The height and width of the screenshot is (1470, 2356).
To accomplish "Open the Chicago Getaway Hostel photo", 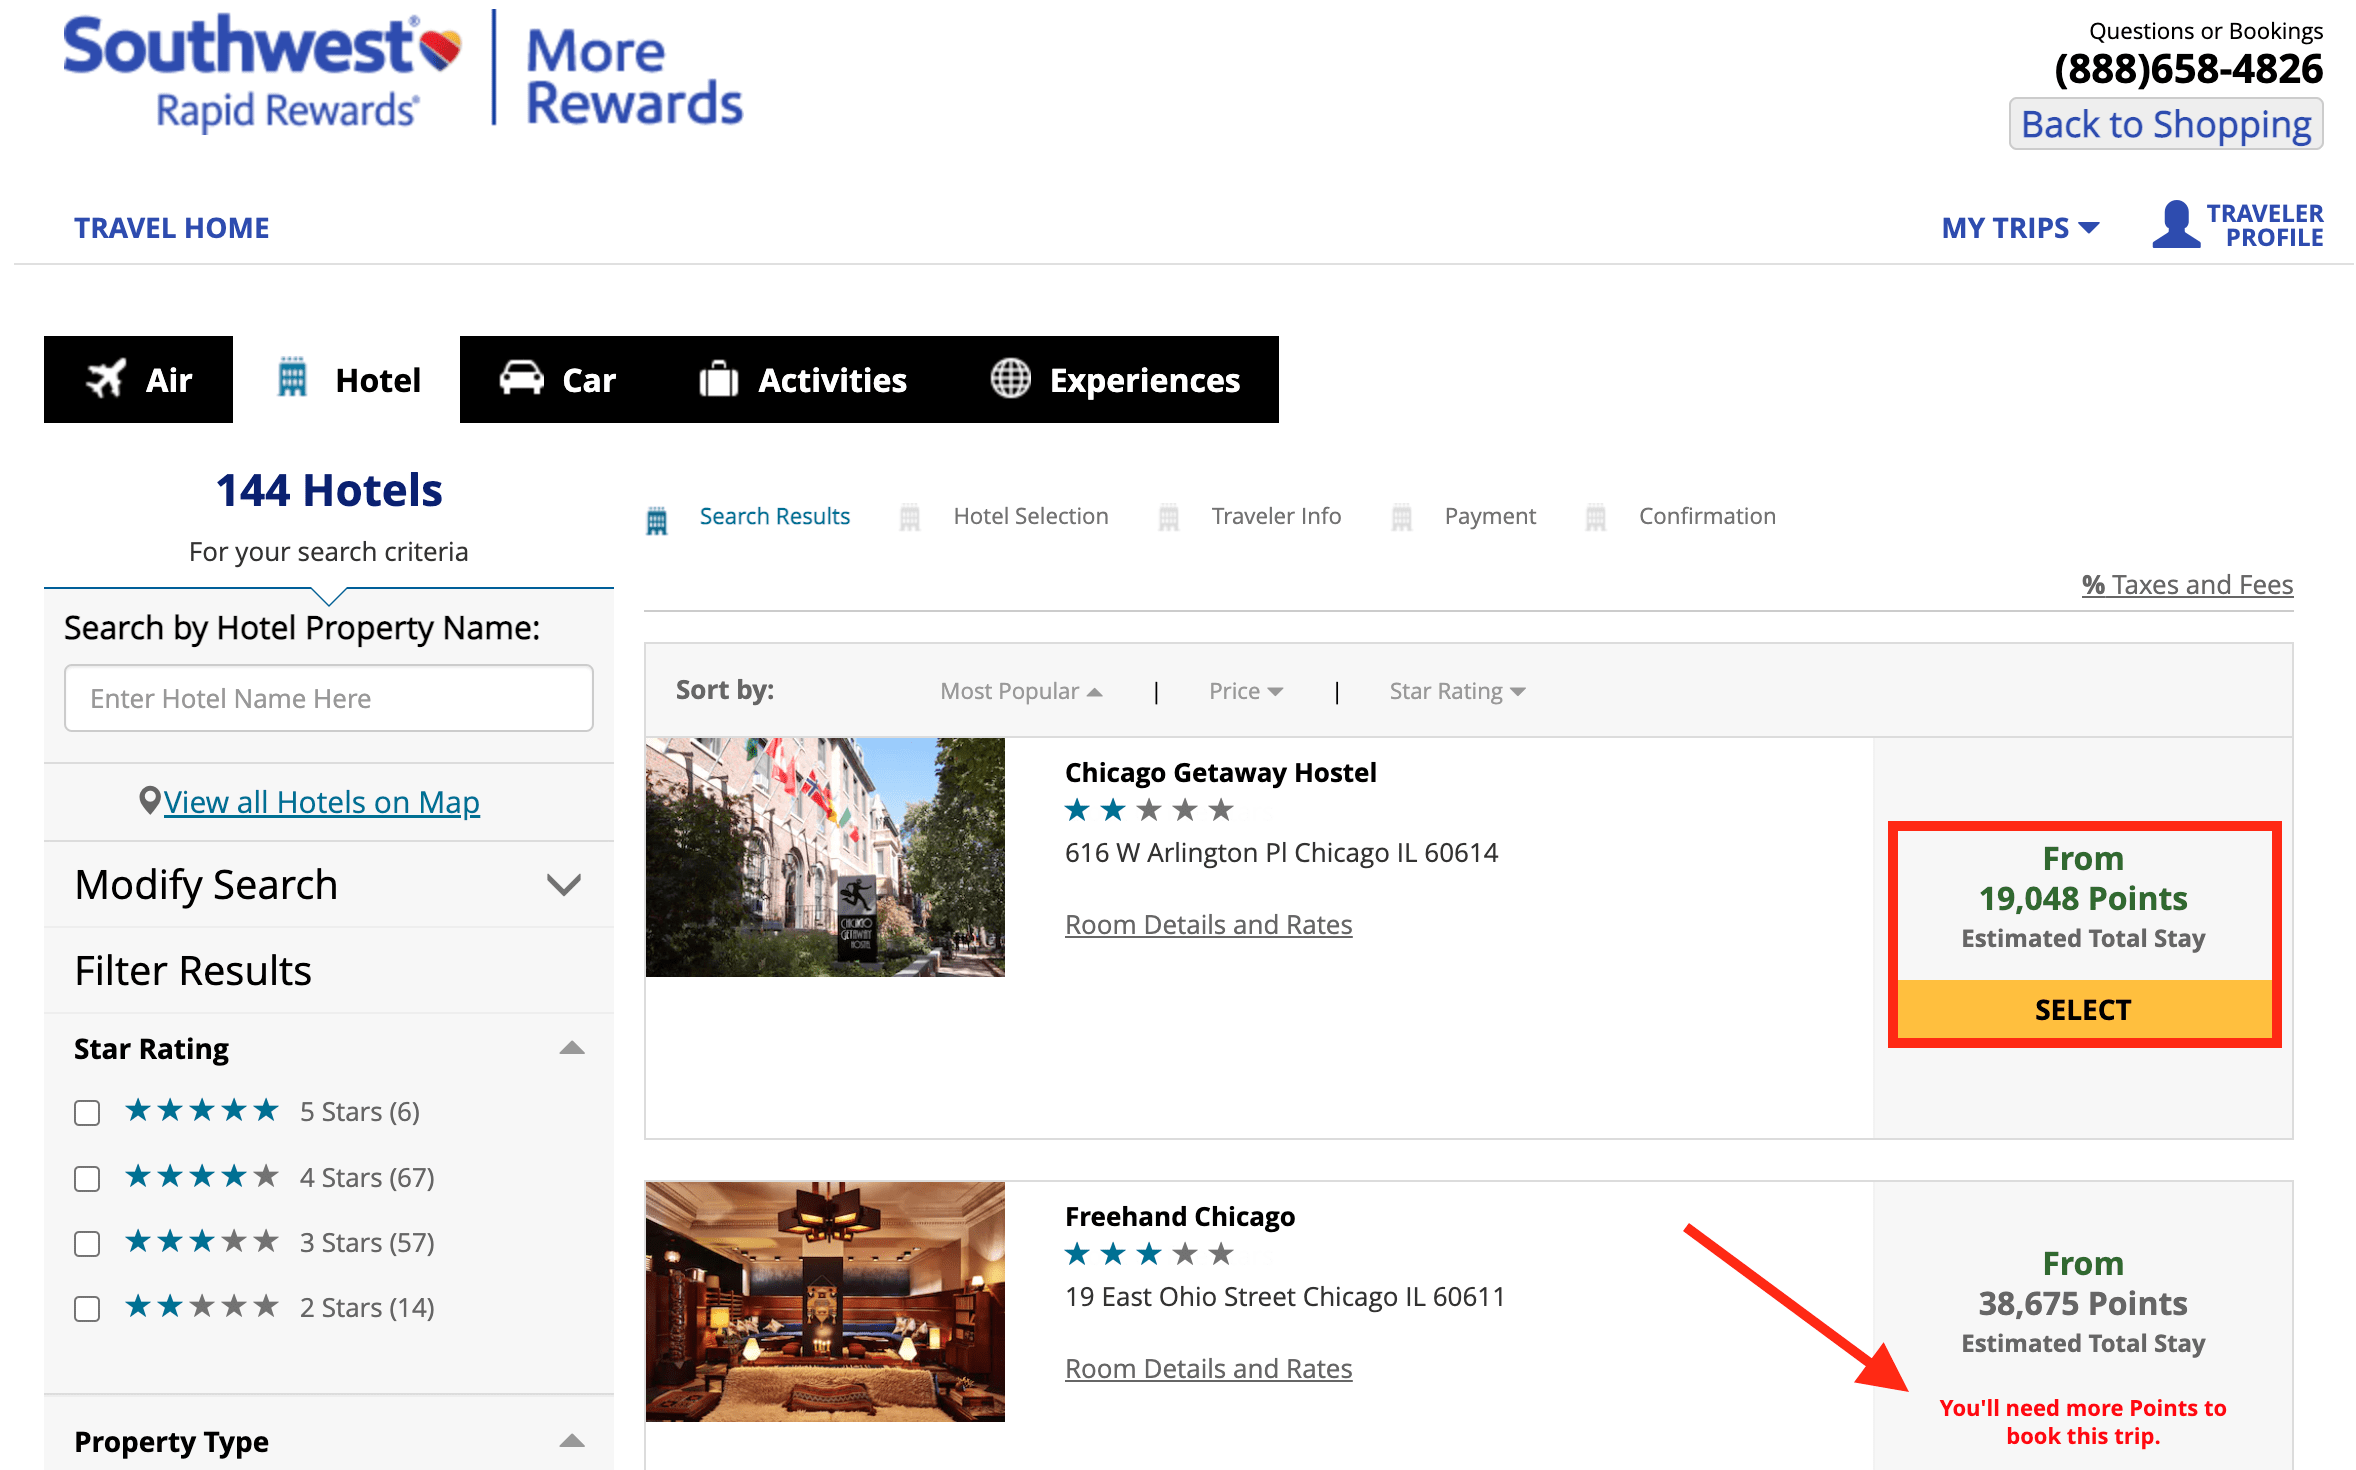I will coord(825,857).
